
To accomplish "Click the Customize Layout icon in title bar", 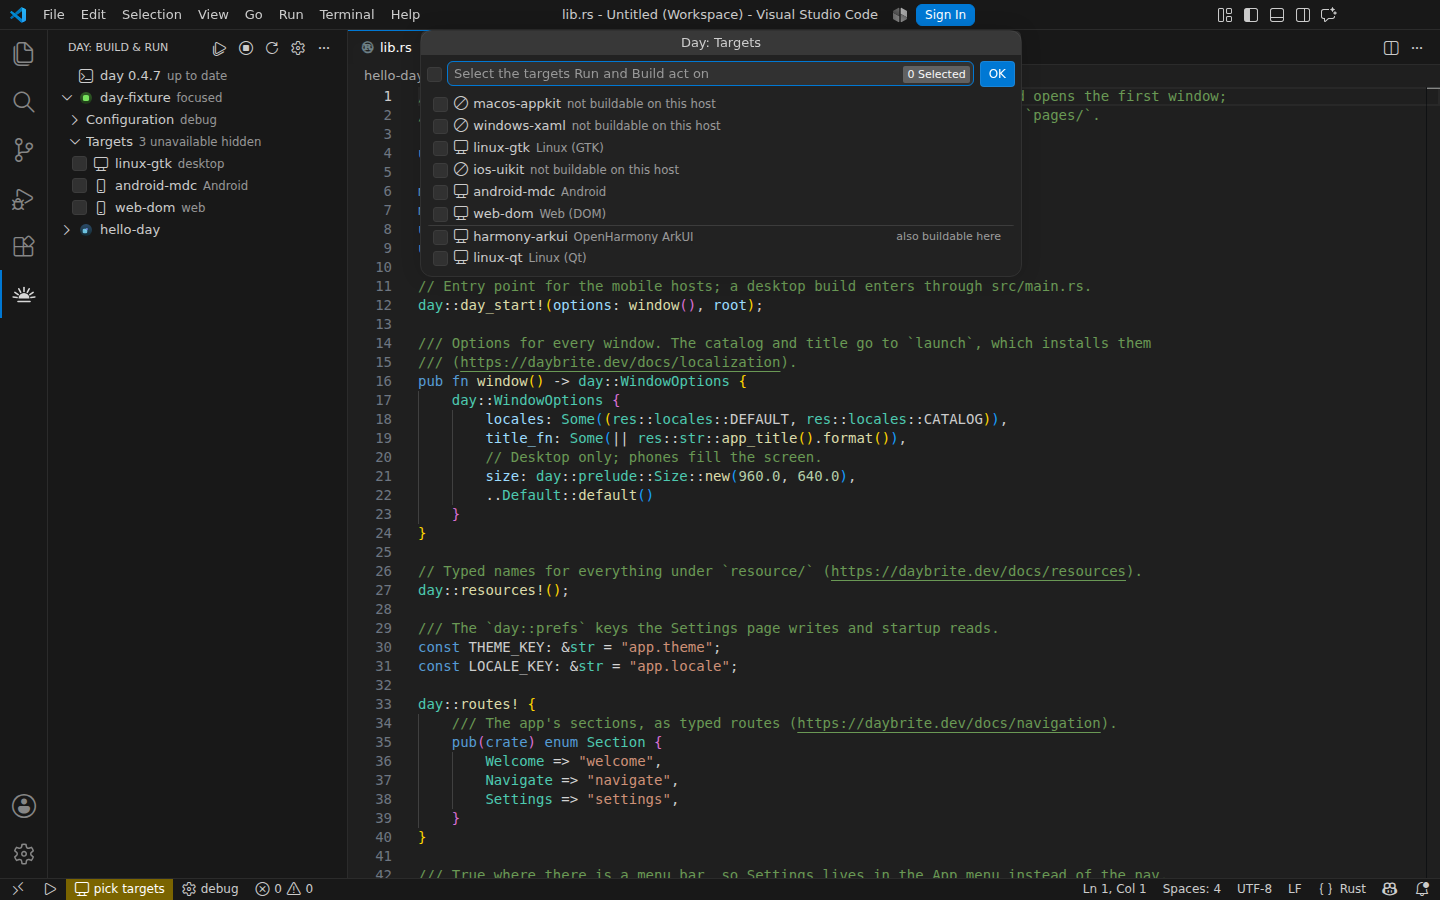I will 1225,15.
